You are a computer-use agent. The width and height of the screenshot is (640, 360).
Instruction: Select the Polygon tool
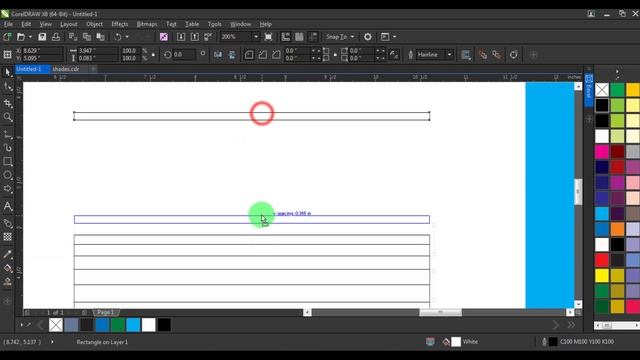pyautogui.click(x=7, y=189)
